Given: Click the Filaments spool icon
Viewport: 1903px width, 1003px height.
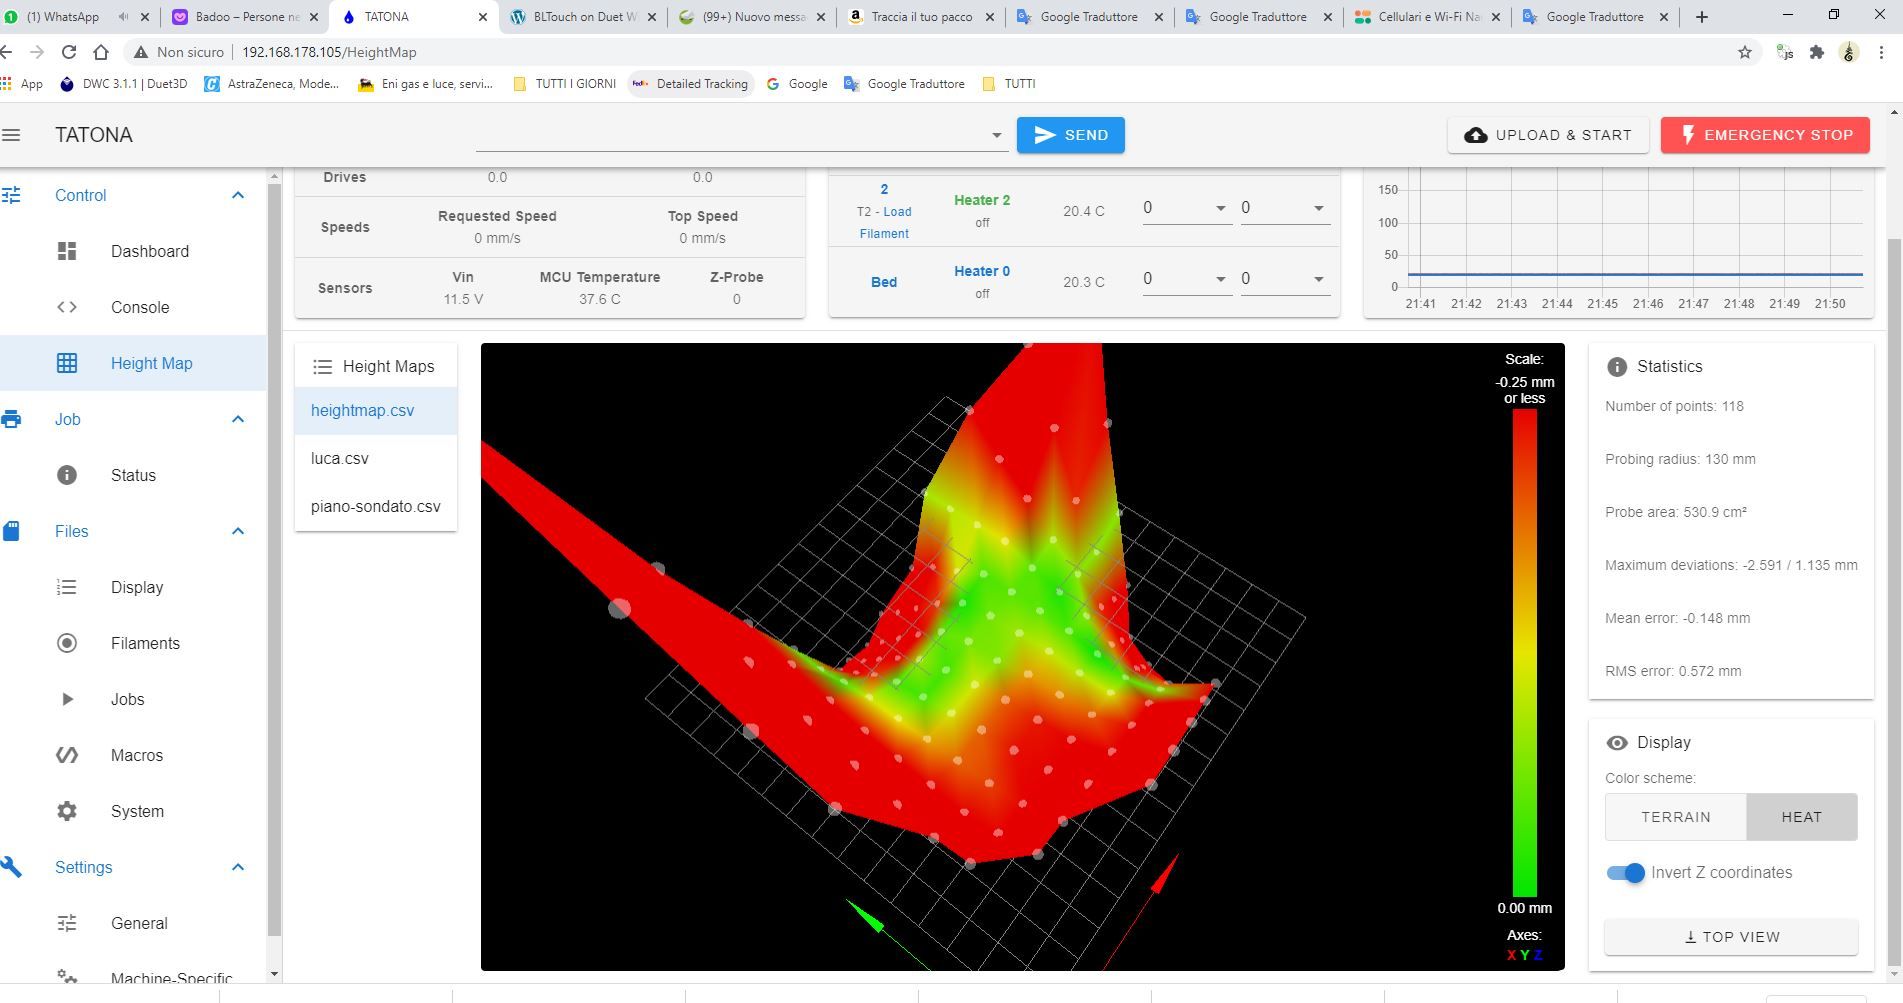Looking at the screenshot, I should coord(67,643).
